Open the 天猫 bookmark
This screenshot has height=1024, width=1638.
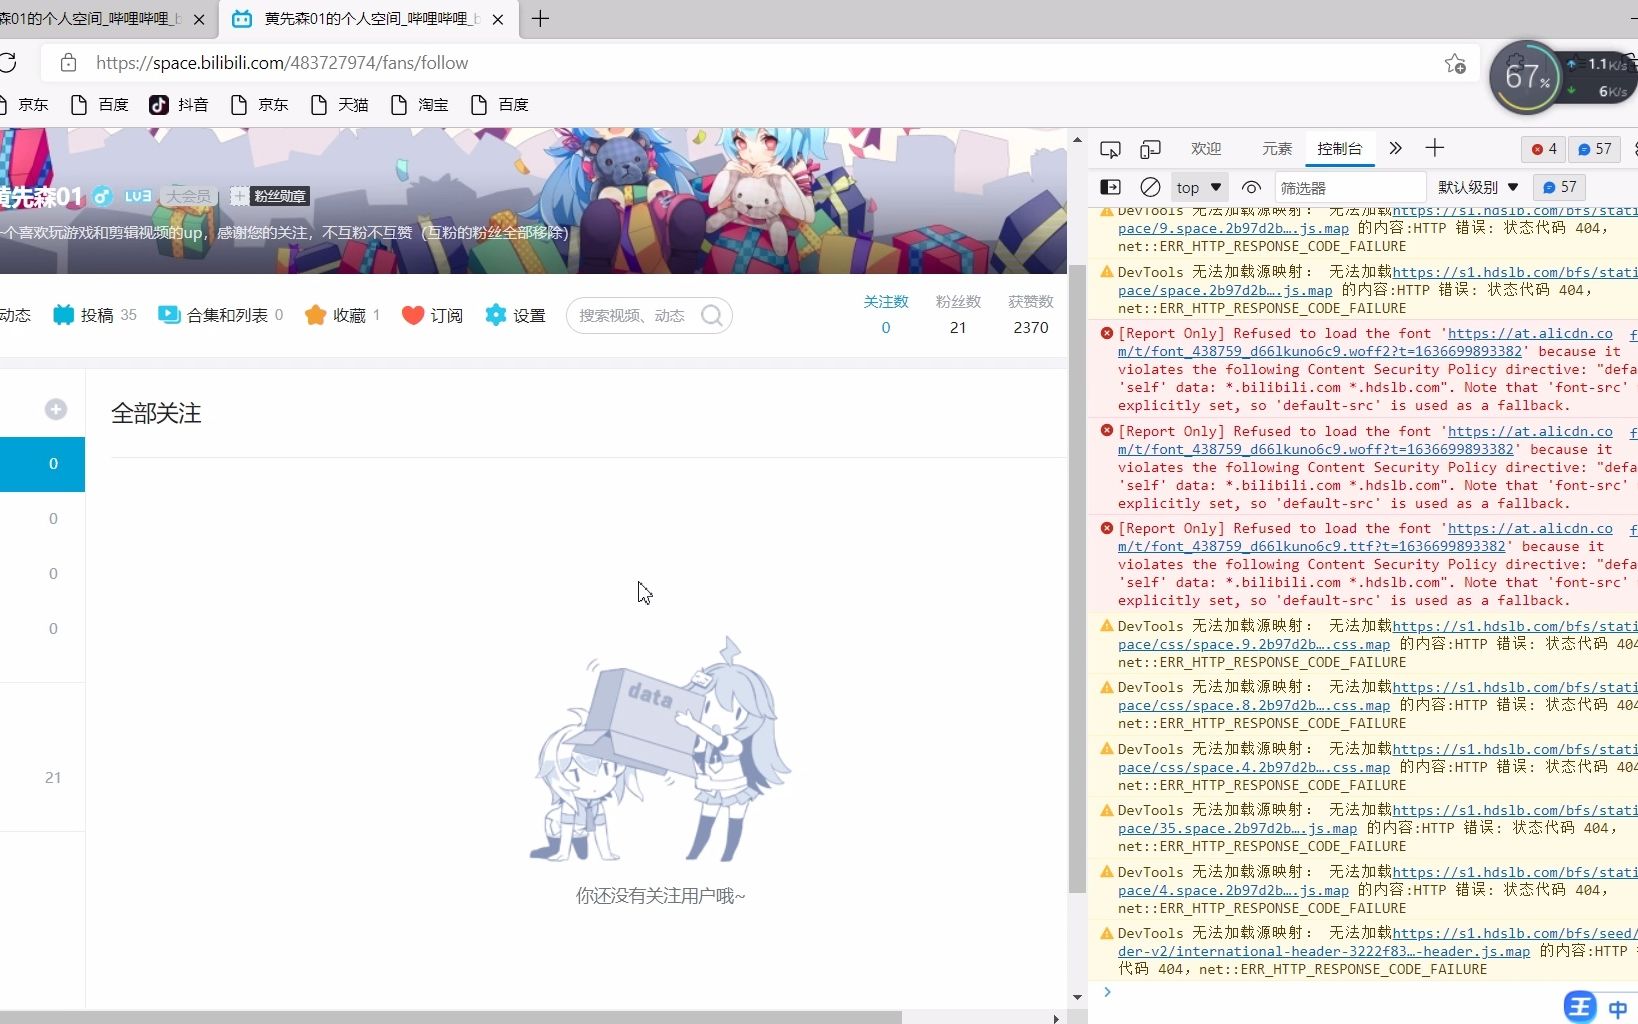pos(339,104)
